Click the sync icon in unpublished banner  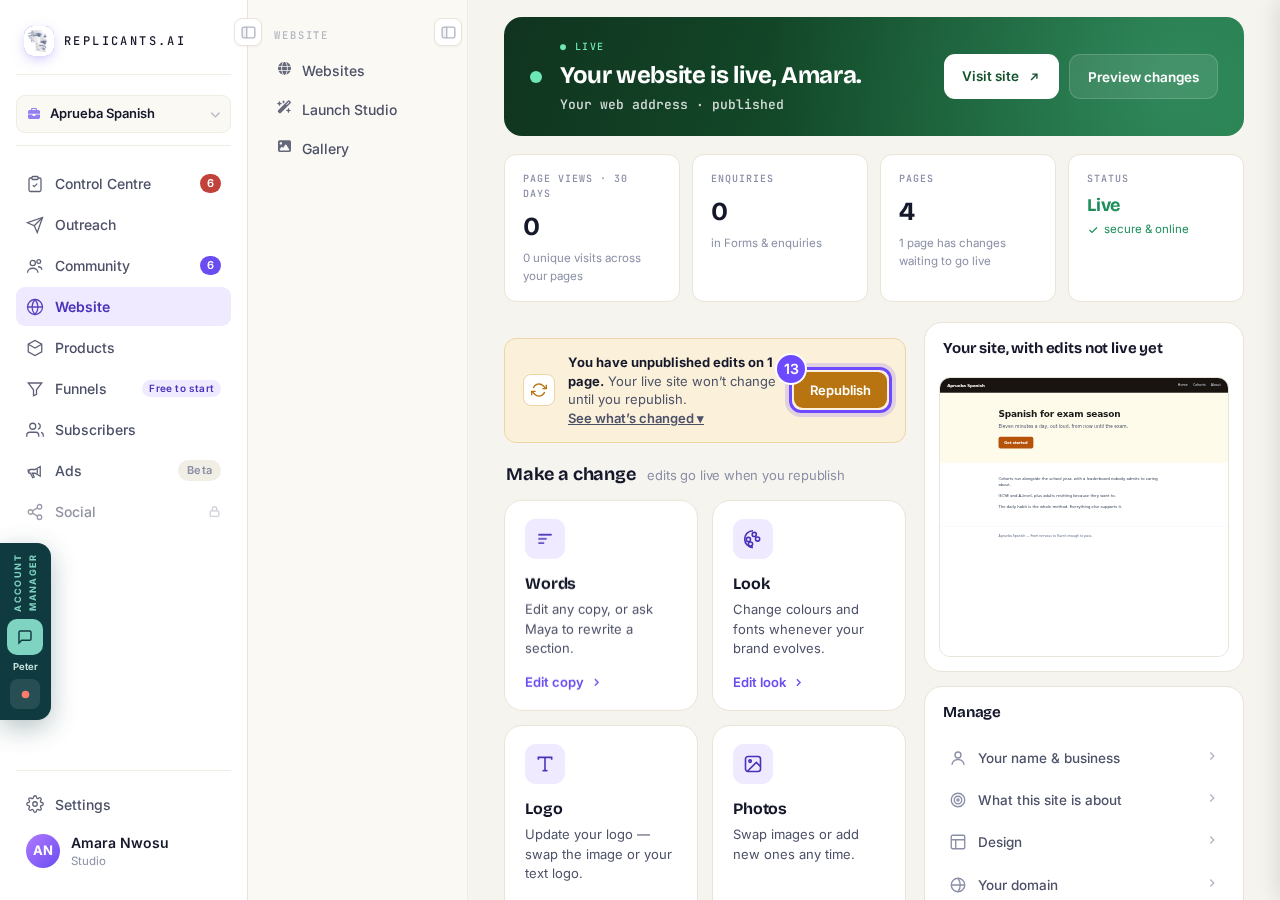click(x=539, y=390)
